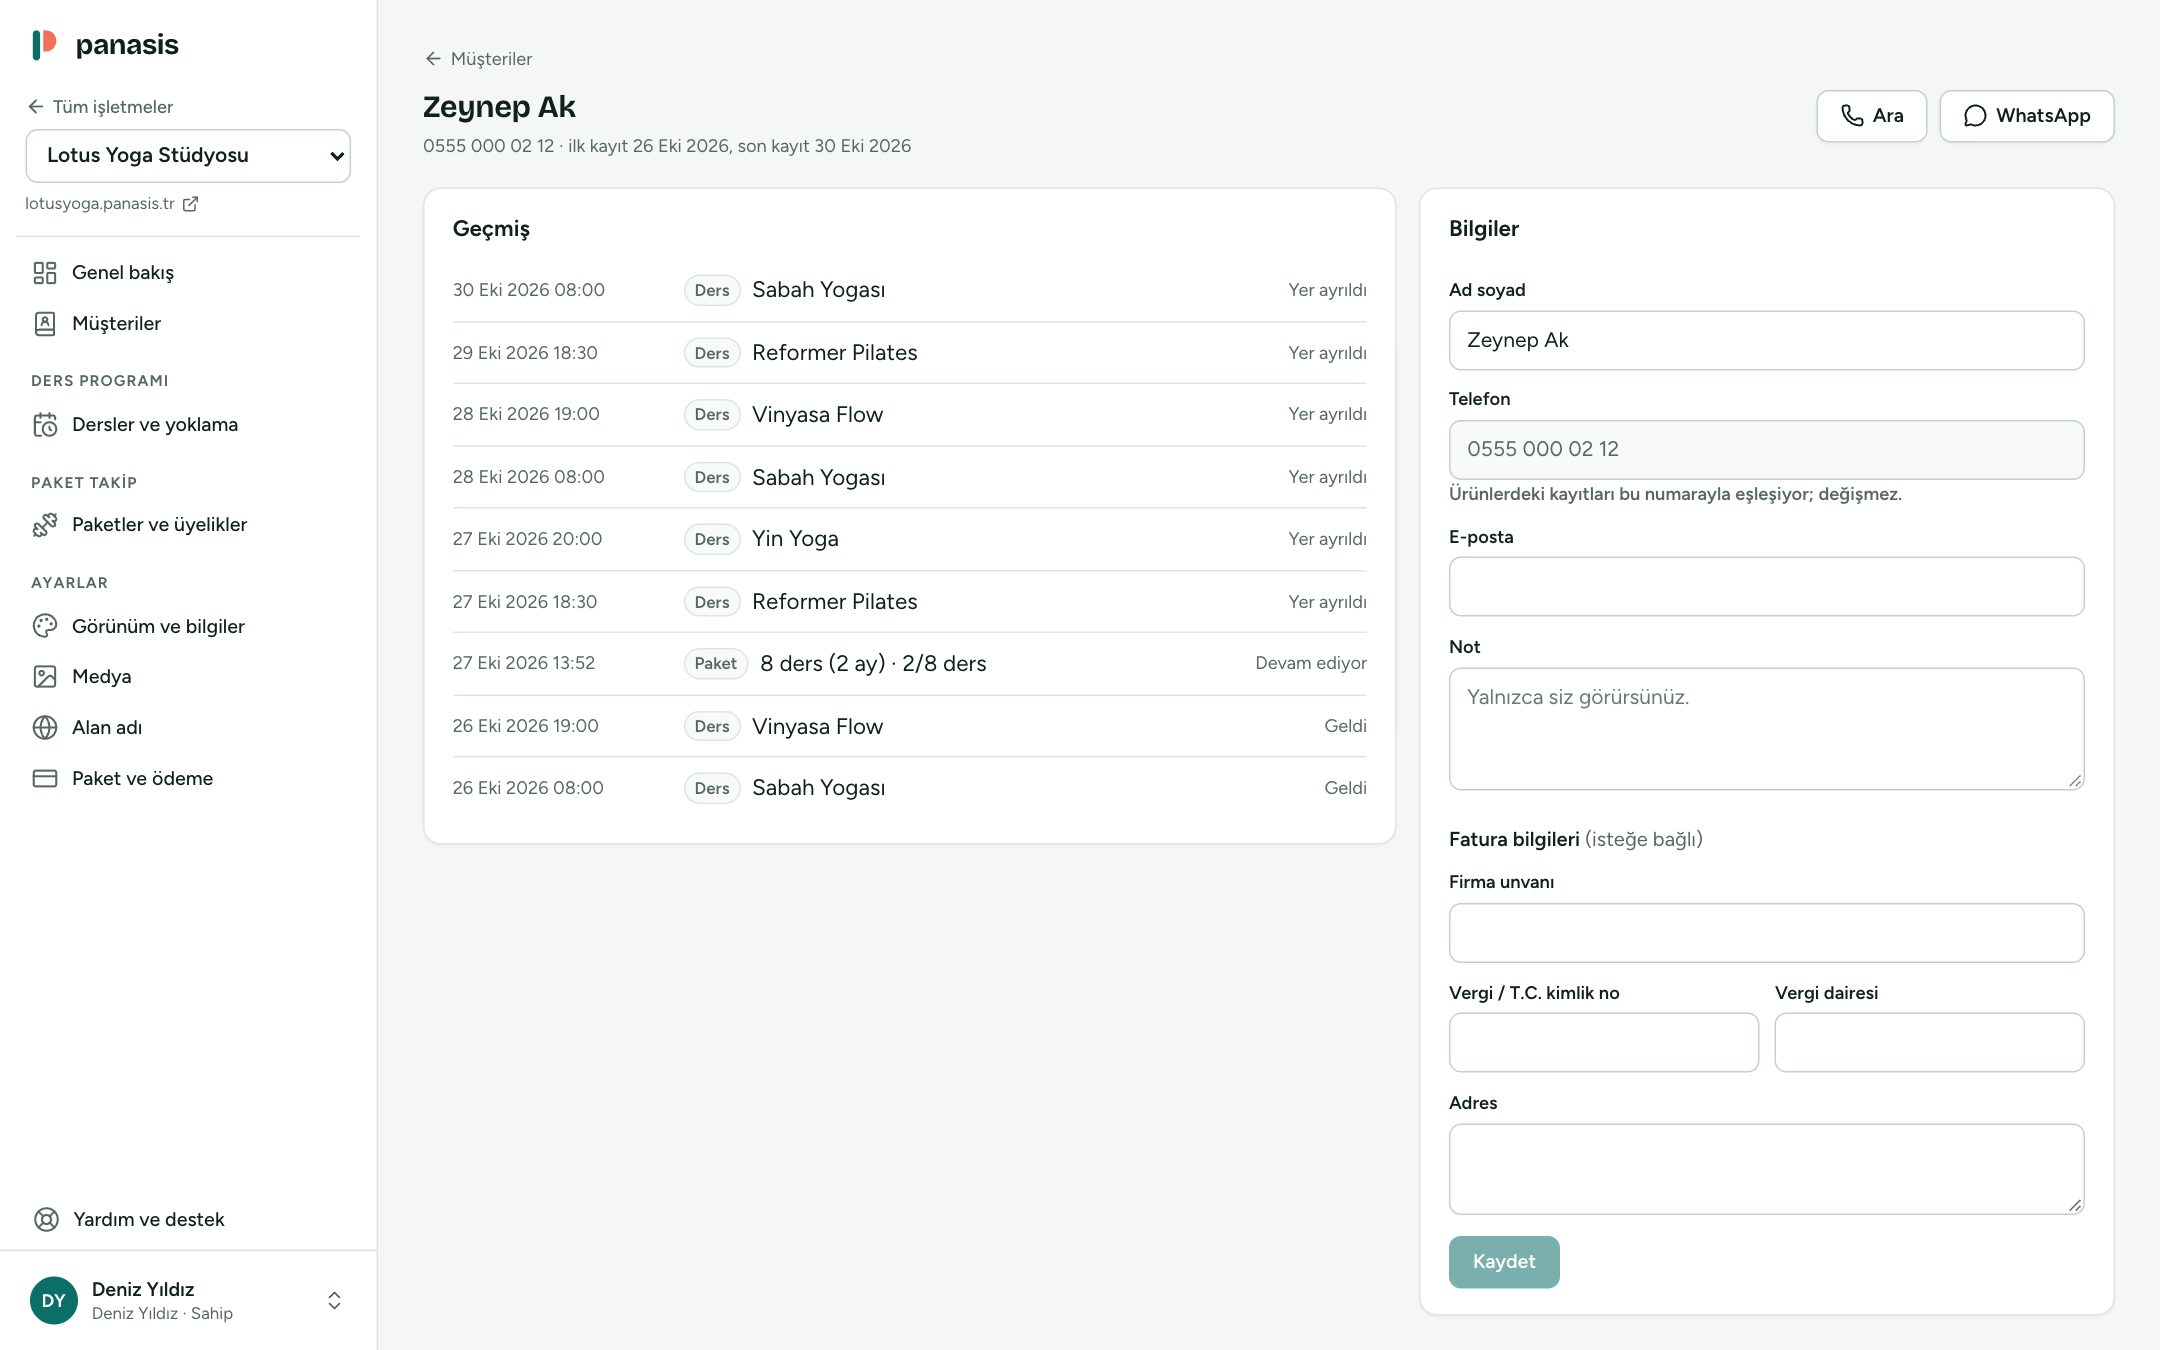Click 'Devam ediyor' status text
Image resolution: width=2160 pixels, height=1350 pixels.
coord(1310,663)
